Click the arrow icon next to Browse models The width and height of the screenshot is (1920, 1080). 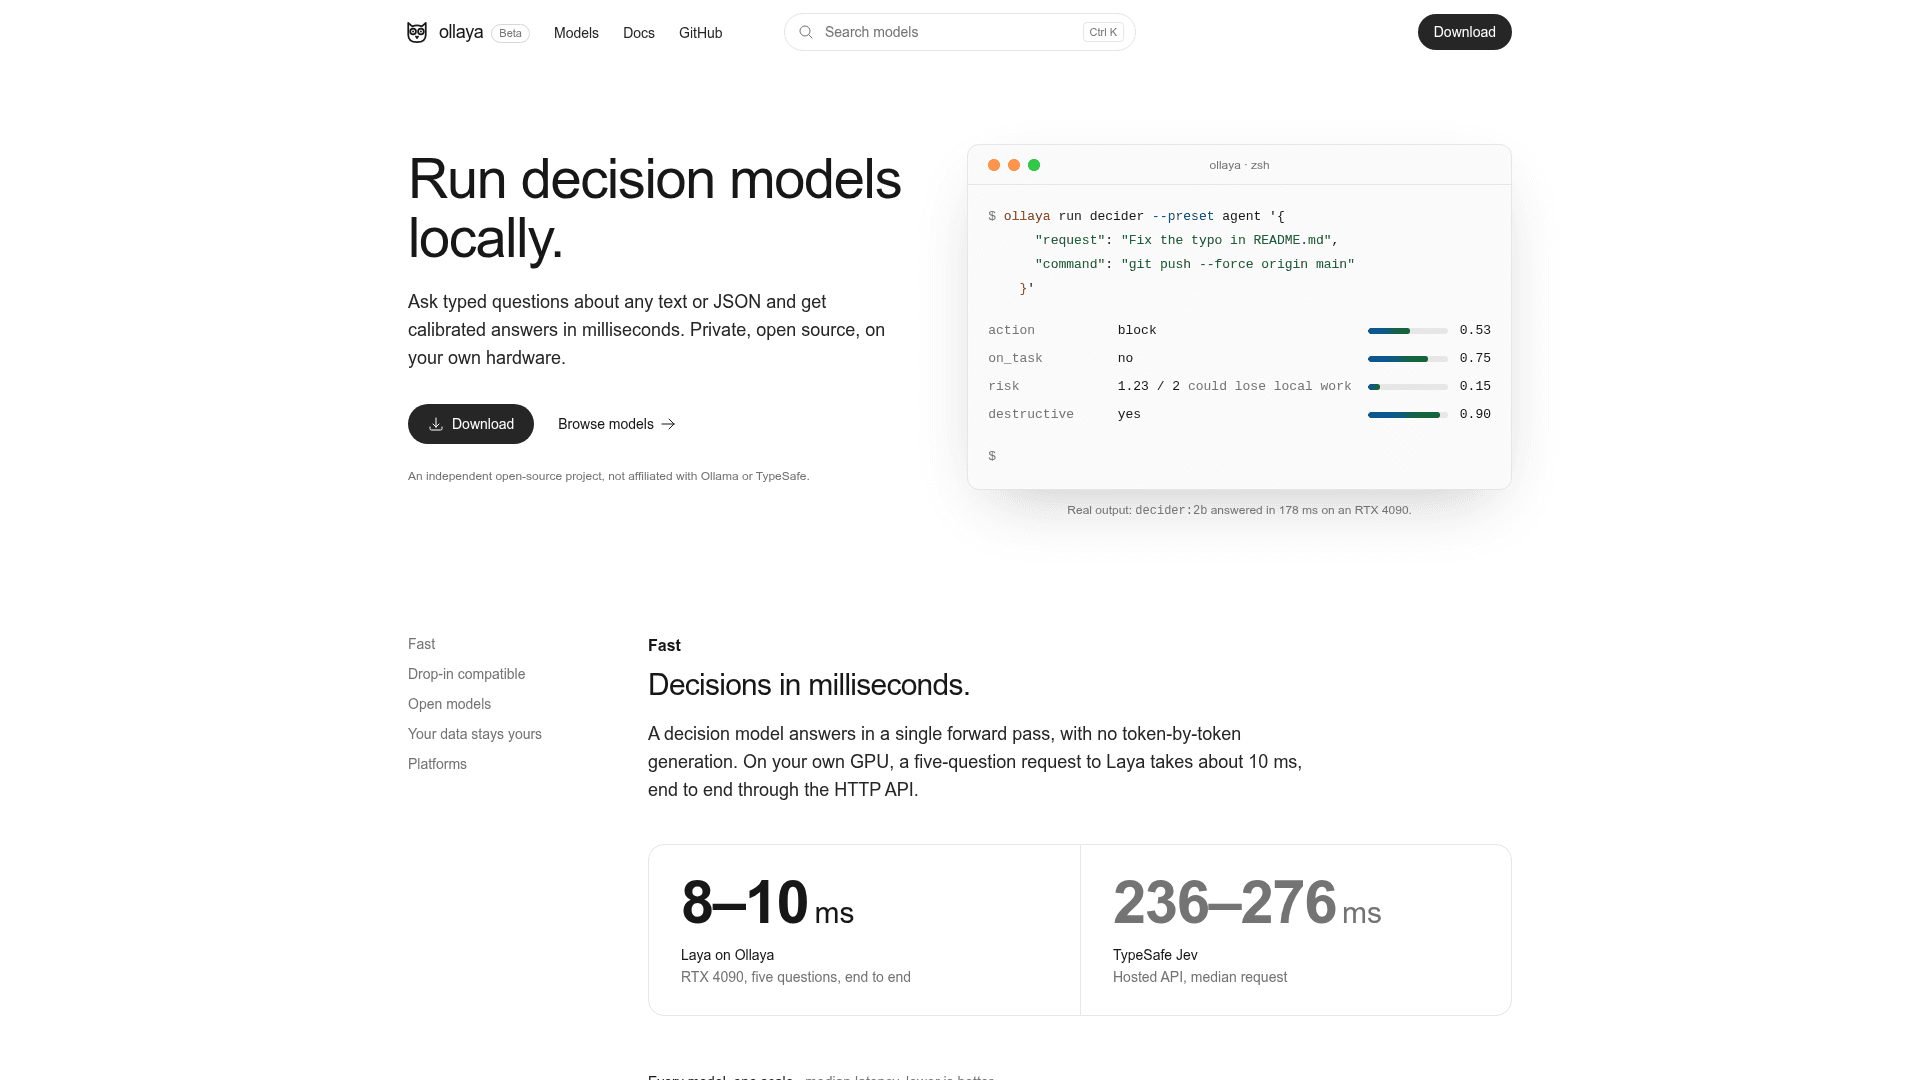click(669, 424)
